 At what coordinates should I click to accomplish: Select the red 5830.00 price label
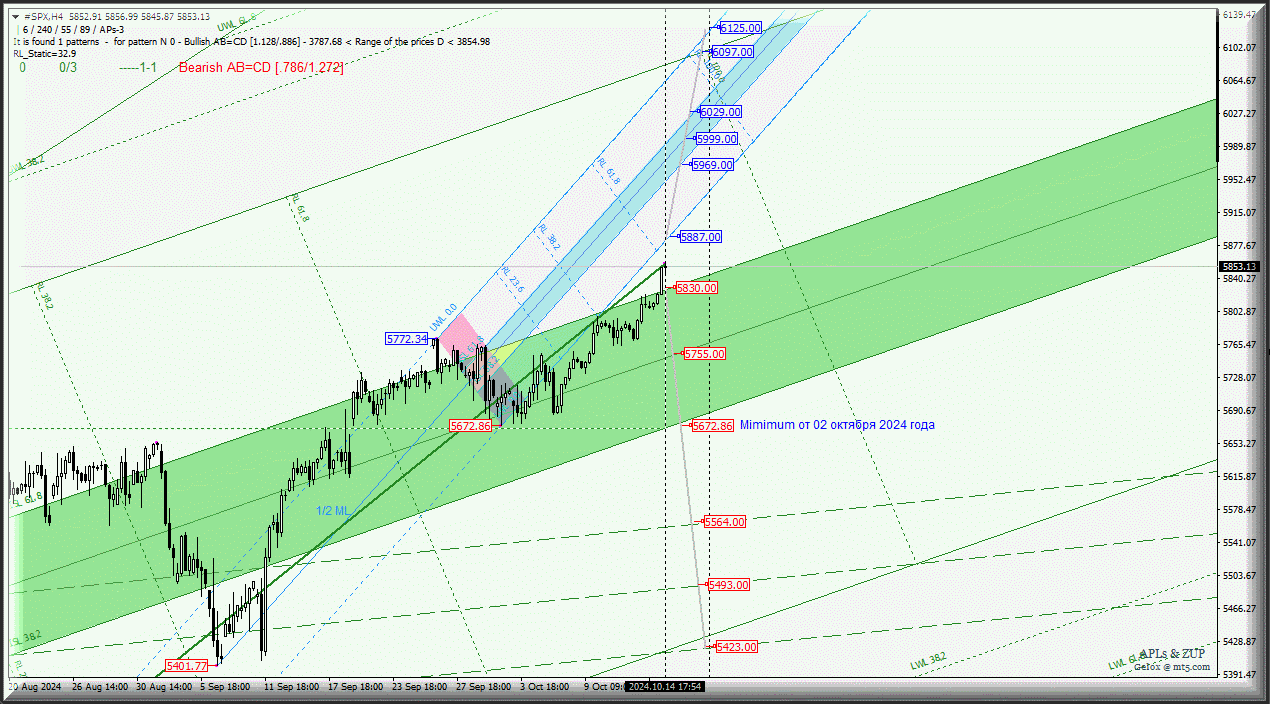tap(696, 288)
